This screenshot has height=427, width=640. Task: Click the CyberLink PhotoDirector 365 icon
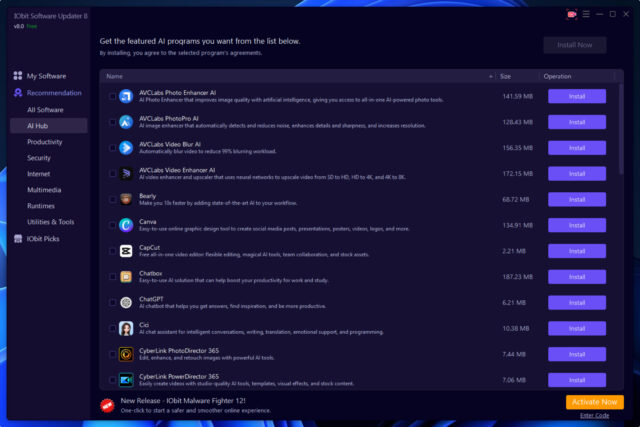pos(126,354)
